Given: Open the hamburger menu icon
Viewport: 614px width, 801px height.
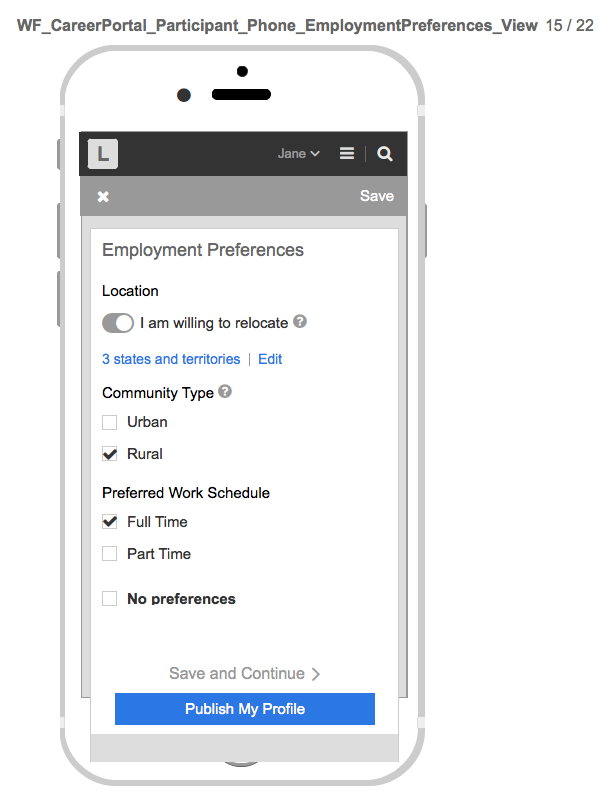Looking at the screenshot, I should pos(347,154).
